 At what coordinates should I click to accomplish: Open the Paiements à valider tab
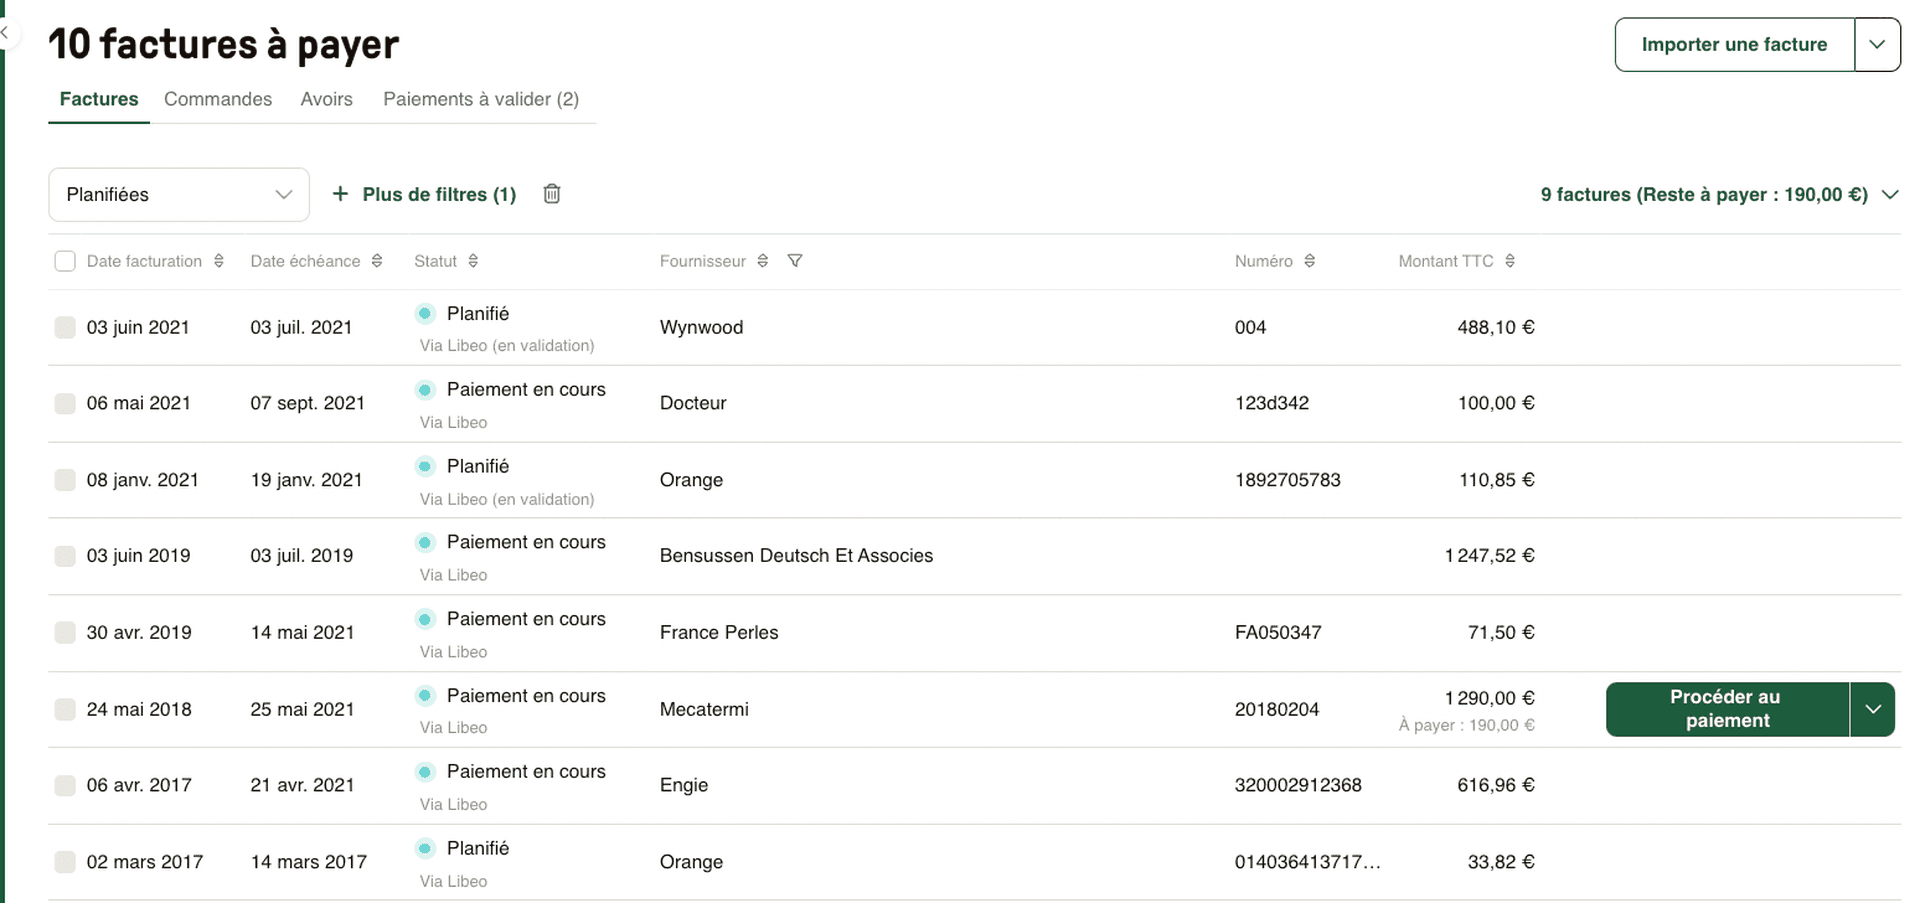point(481,99)
